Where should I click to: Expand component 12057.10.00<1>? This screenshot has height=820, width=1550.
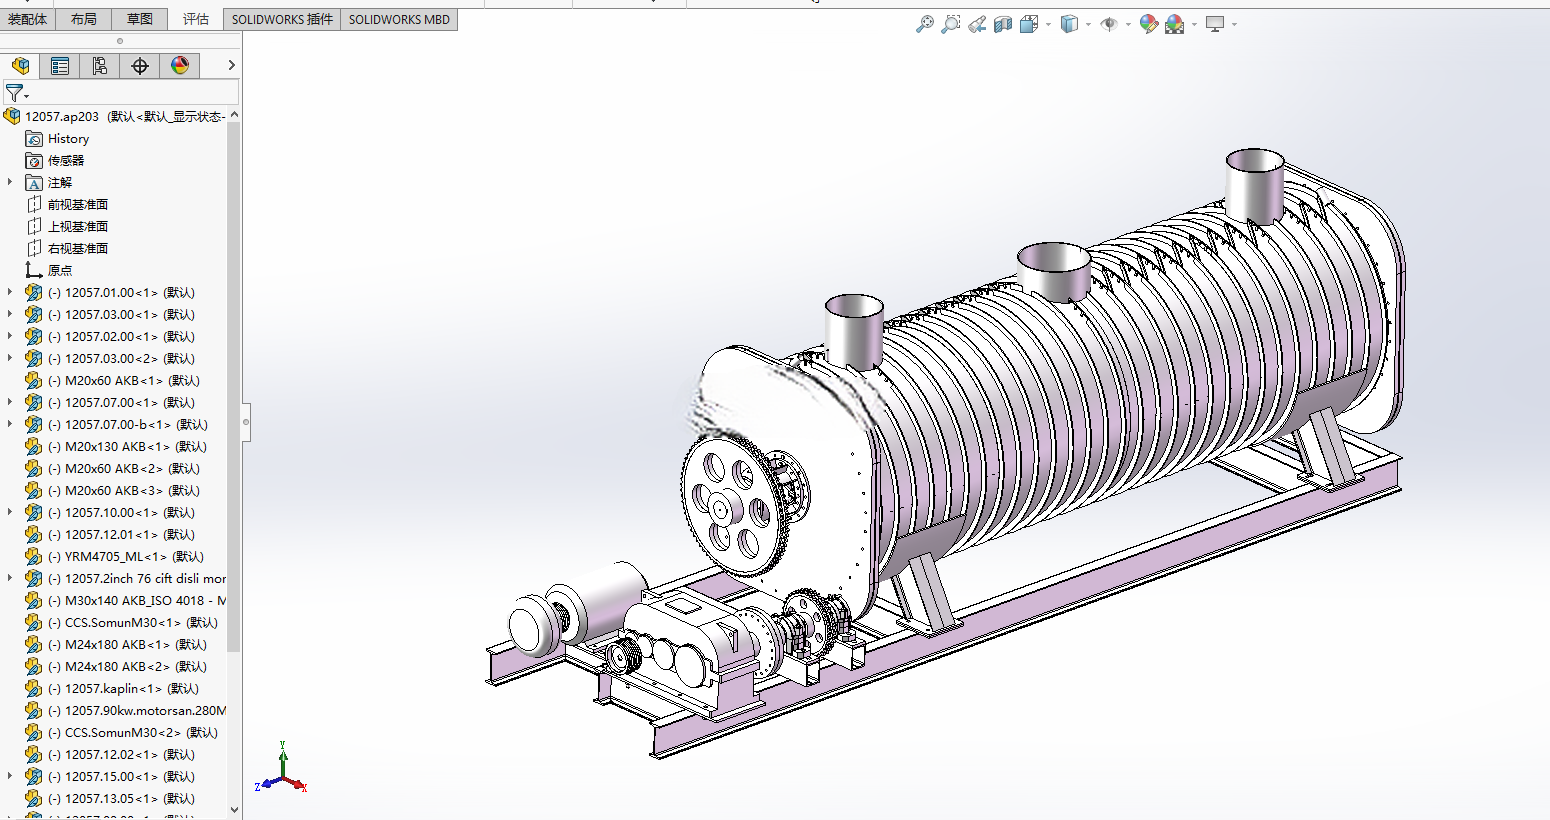(10, 513)
